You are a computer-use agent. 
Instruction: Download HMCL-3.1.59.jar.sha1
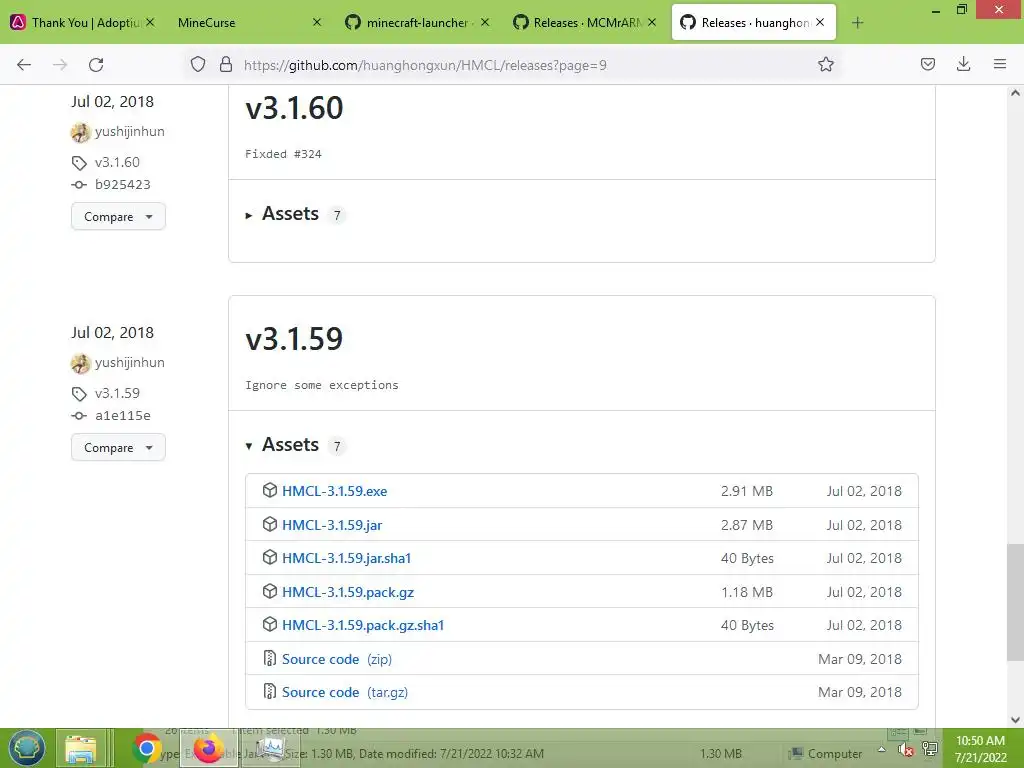(346, 558)
